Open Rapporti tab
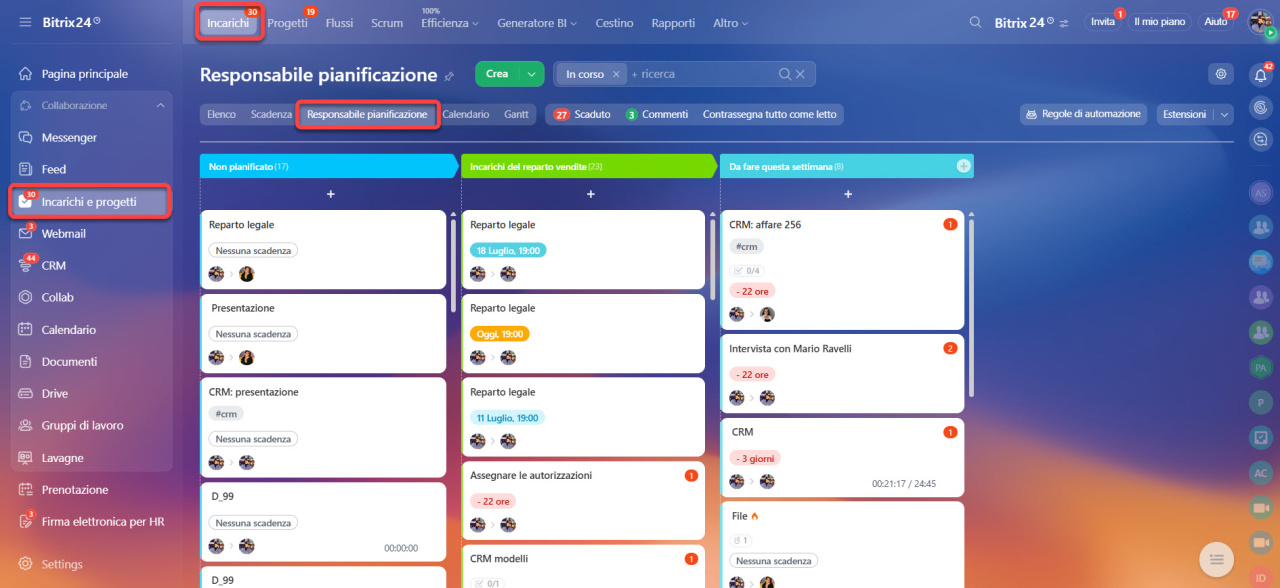The height and width of the screenshot is (588, 1280). (673, 23)
